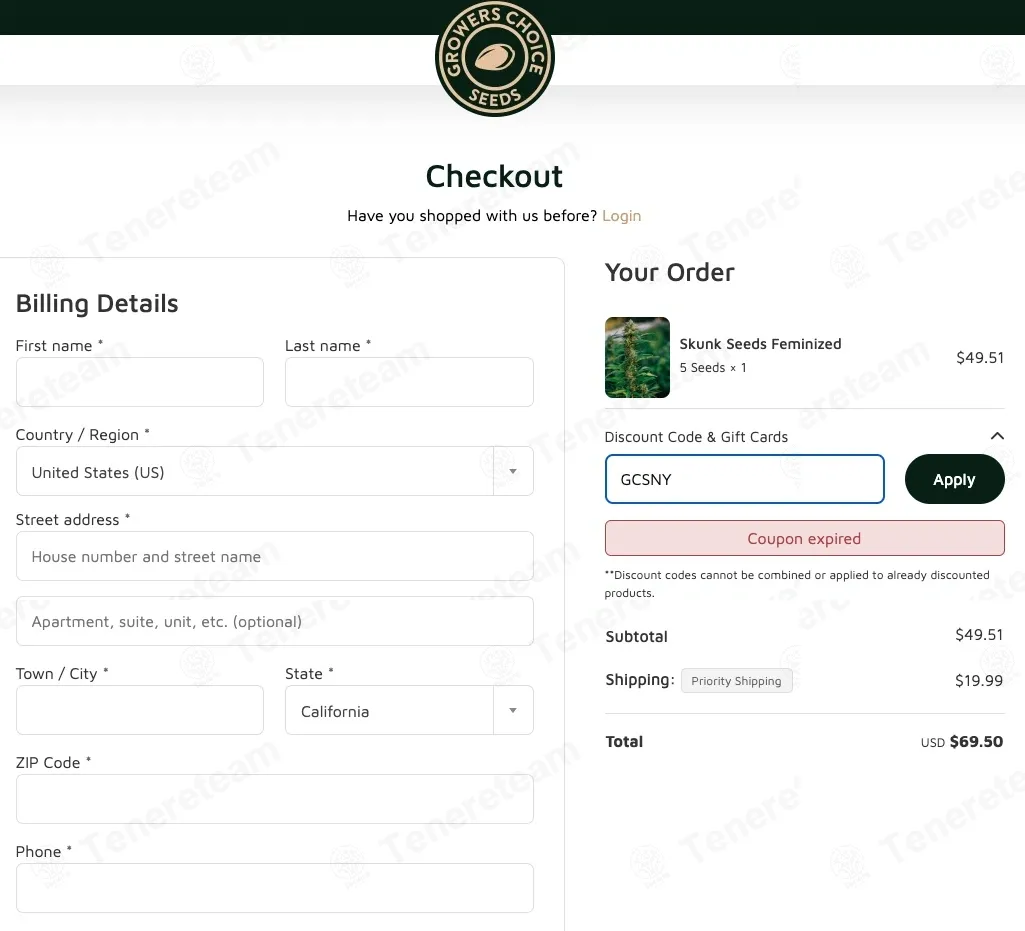Image resolution: width=1025 pixels, height=931 pixels.
Task: Focus the ZIP Code field
Action: (275, 799)
